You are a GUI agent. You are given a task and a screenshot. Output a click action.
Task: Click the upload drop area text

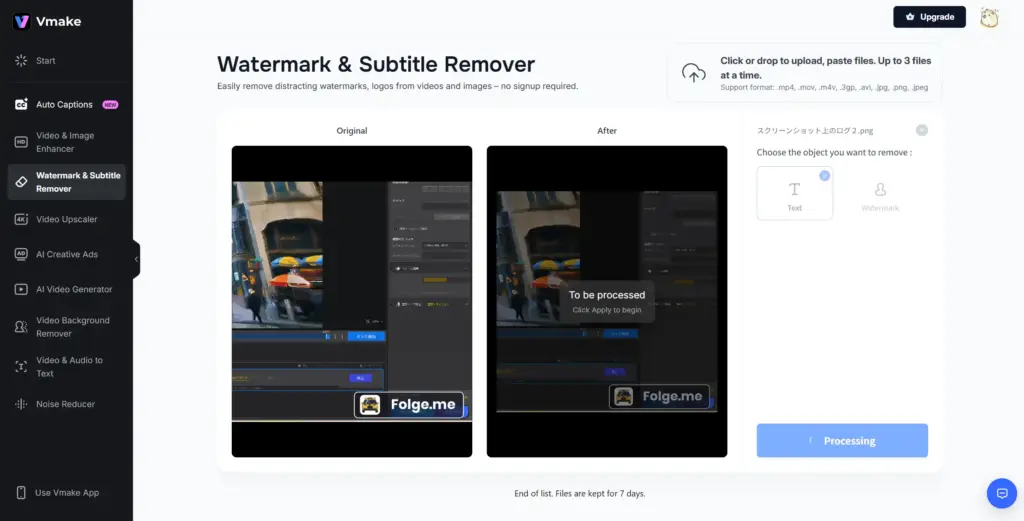tap(825, 67)
